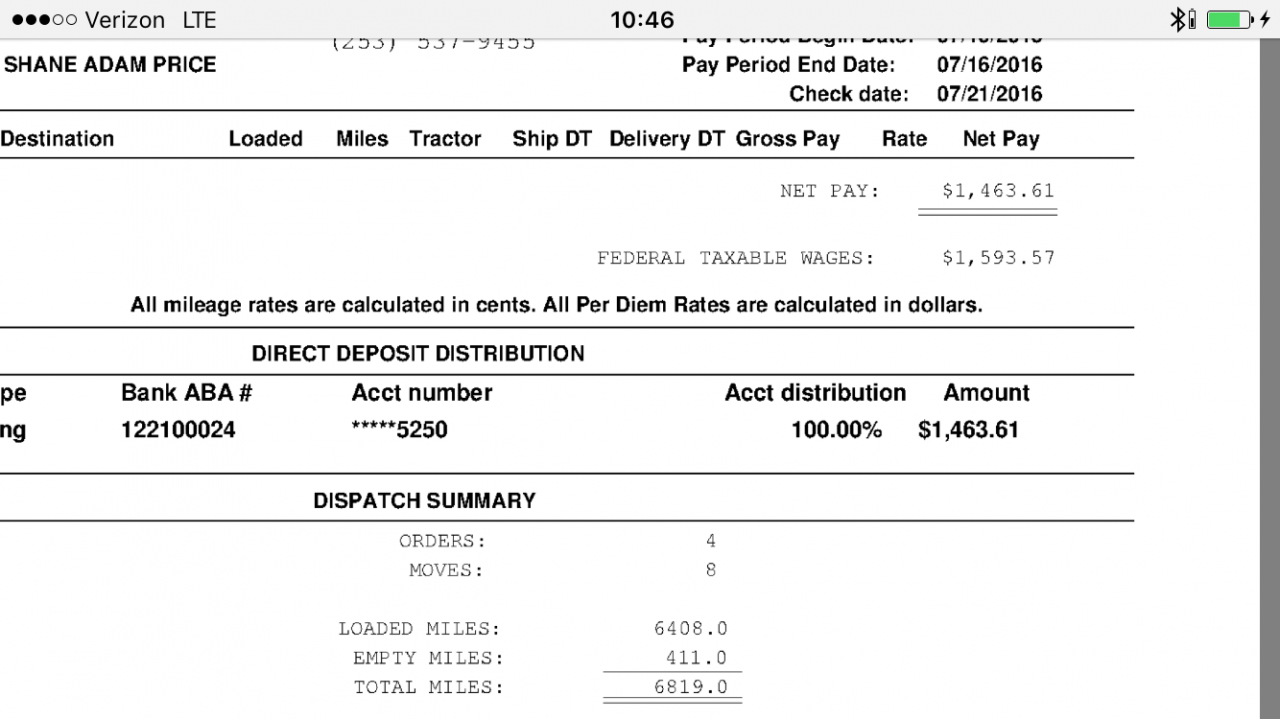Image resolution: width=1280 pixels, height=719 pixels.
Task: Select the FEDERAL TAXABLE WAGES value
Action: (998, 258)
